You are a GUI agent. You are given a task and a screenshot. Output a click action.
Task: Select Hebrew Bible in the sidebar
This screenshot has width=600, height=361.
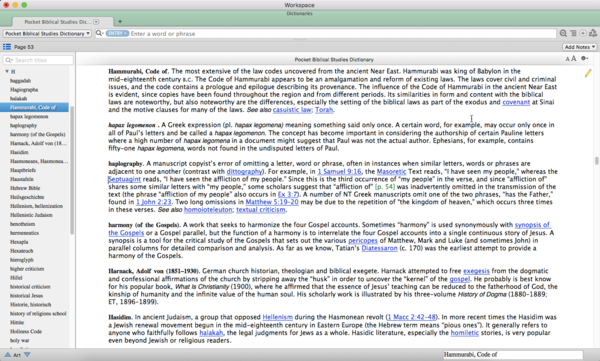25,188
